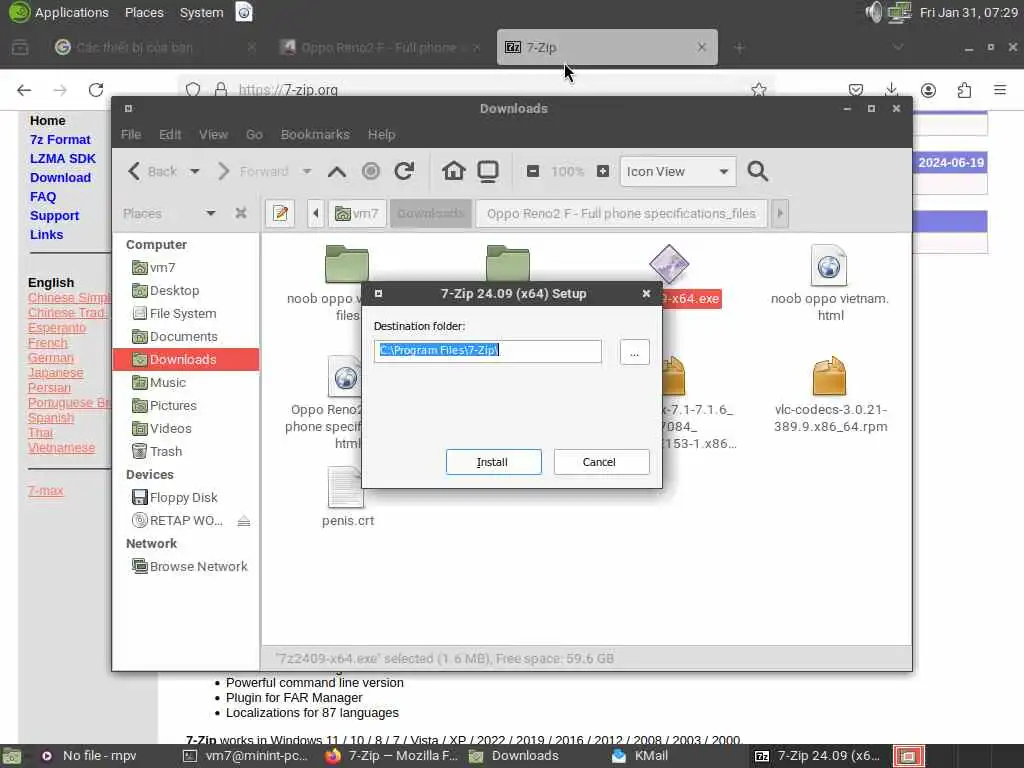Open the Help menu in Downloads window
This screenshot has height=768, width=1024.
(381, 135)
